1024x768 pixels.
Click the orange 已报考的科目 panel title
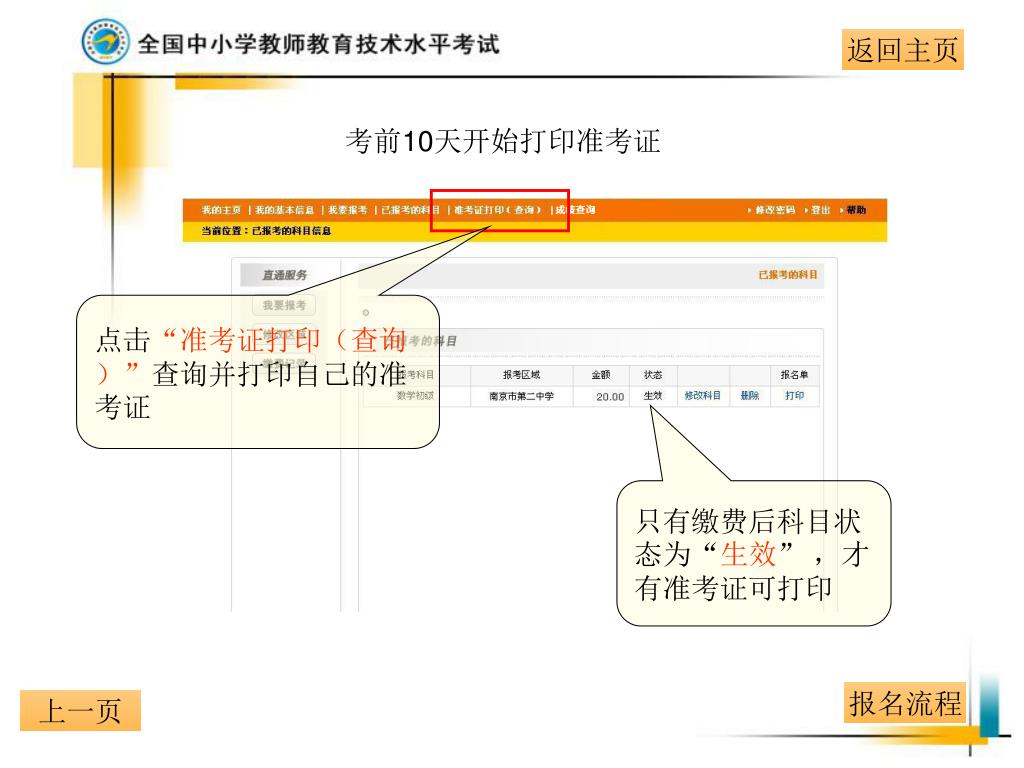[x=788, y=275]
